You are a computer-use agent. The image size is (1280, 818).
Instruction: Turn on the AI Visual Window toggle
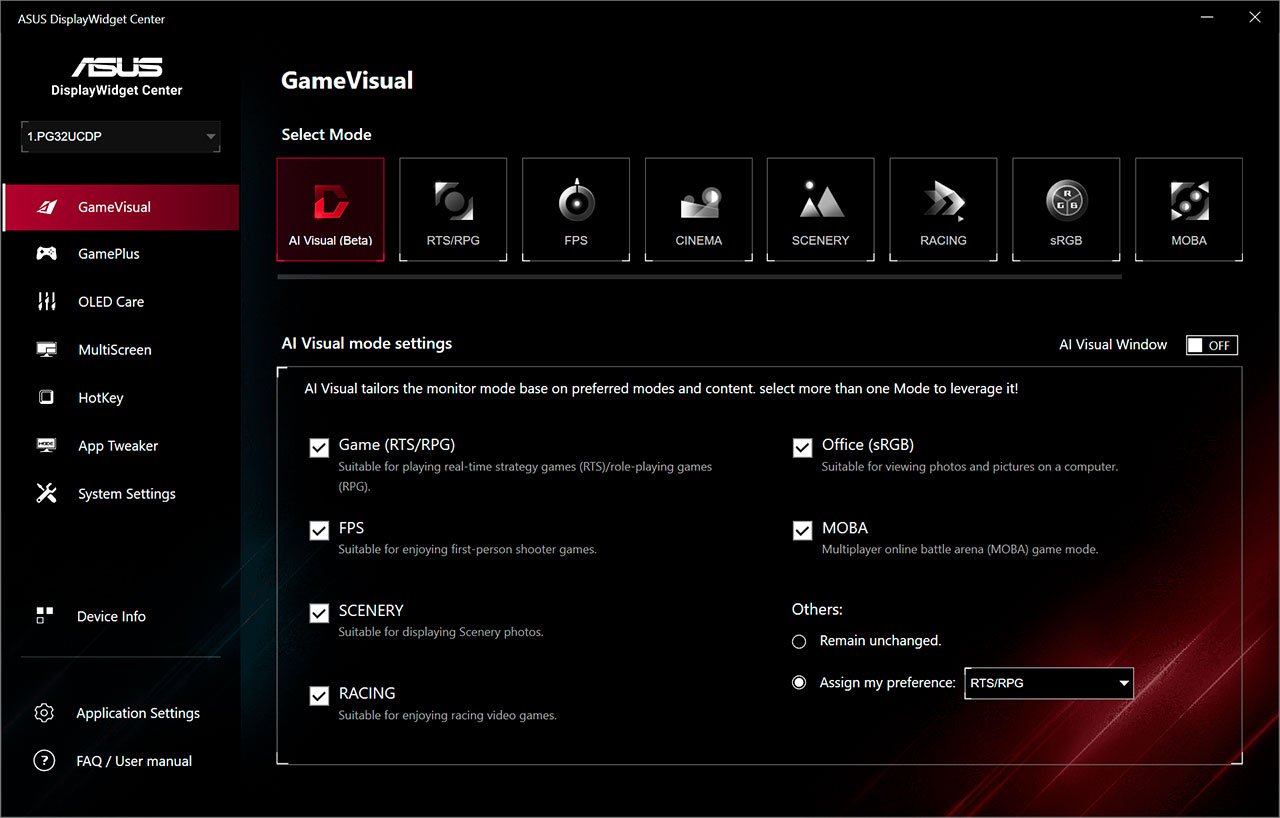click(1212, 345)
